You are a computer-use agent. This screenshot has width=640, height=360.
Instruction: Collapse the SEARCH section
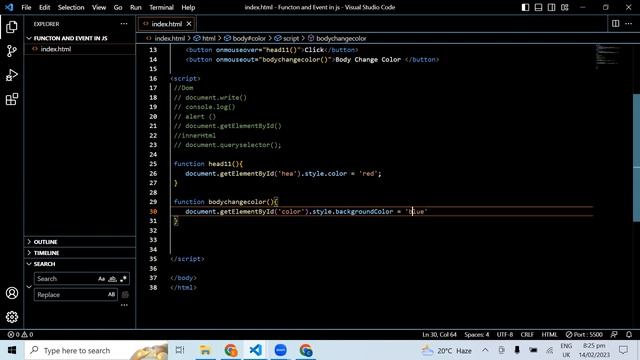80,264
